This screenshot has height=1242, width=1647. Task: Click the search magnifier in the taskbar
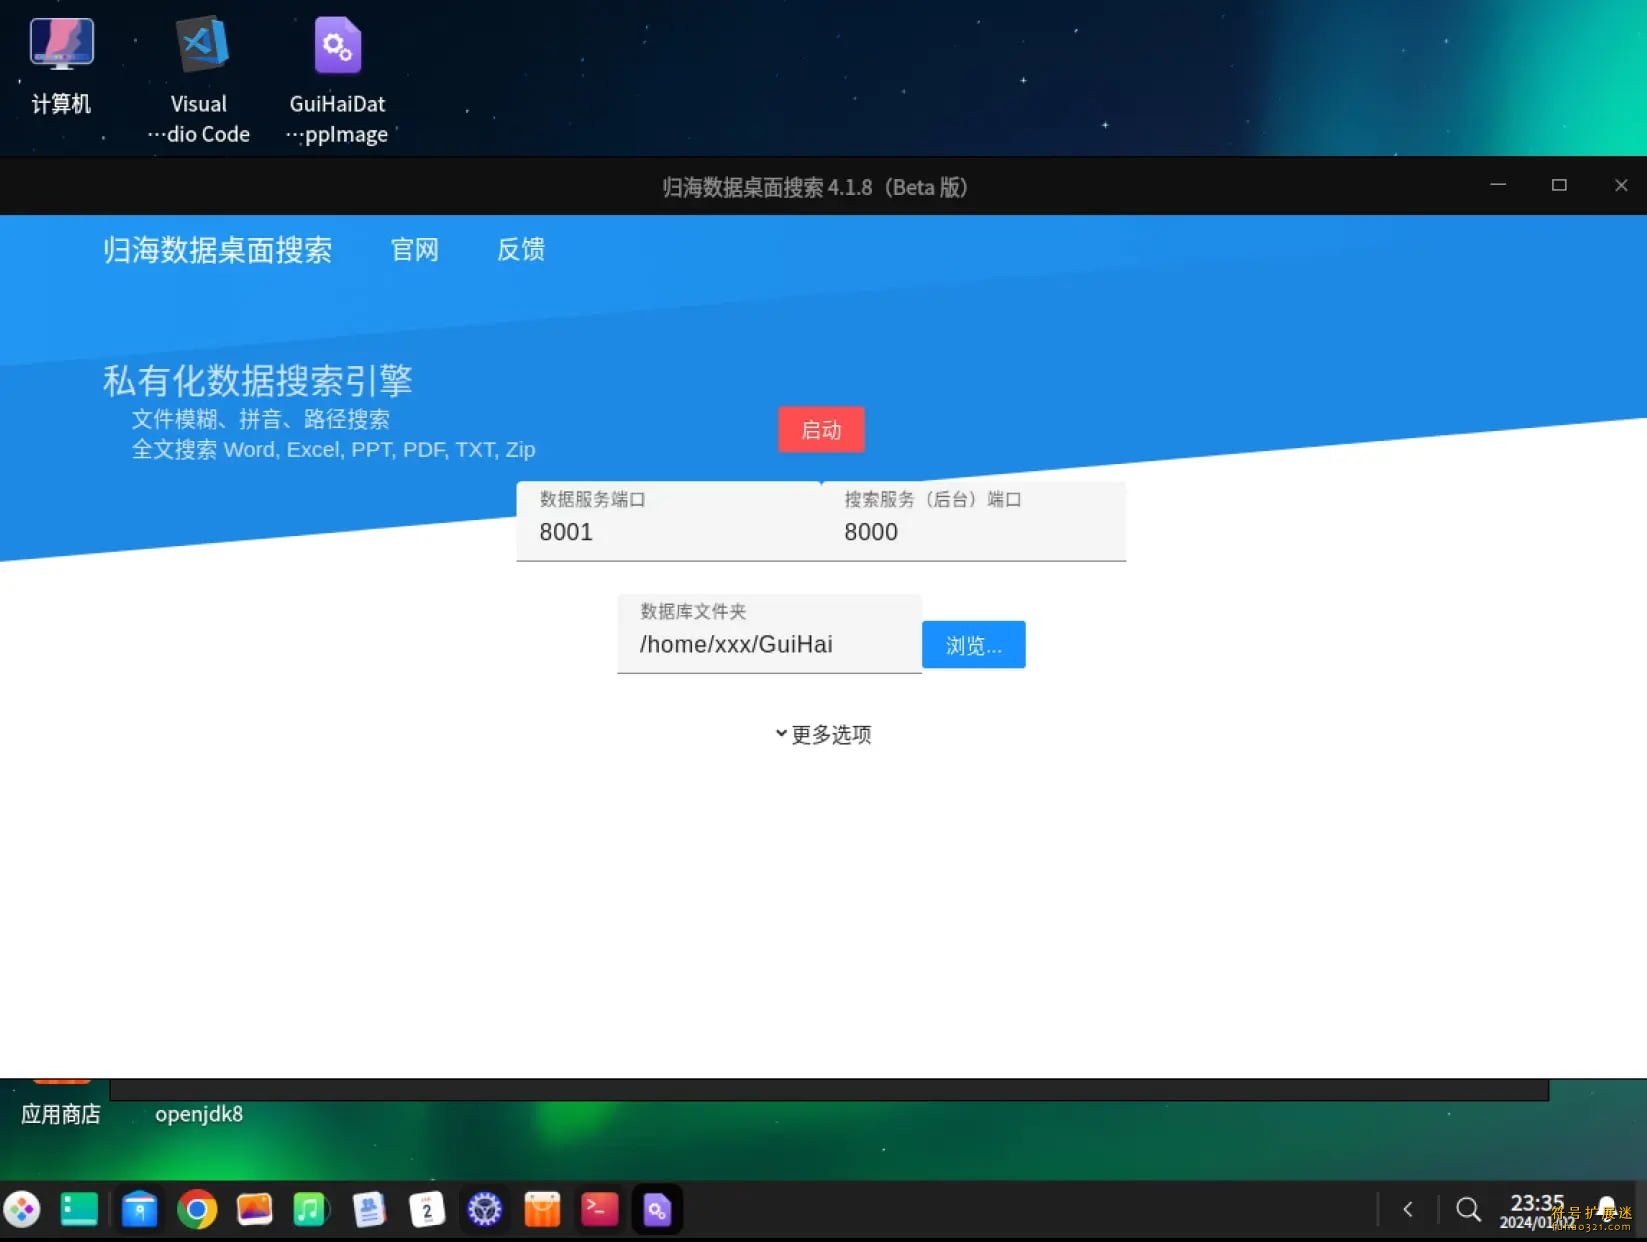point(1468,1210)
